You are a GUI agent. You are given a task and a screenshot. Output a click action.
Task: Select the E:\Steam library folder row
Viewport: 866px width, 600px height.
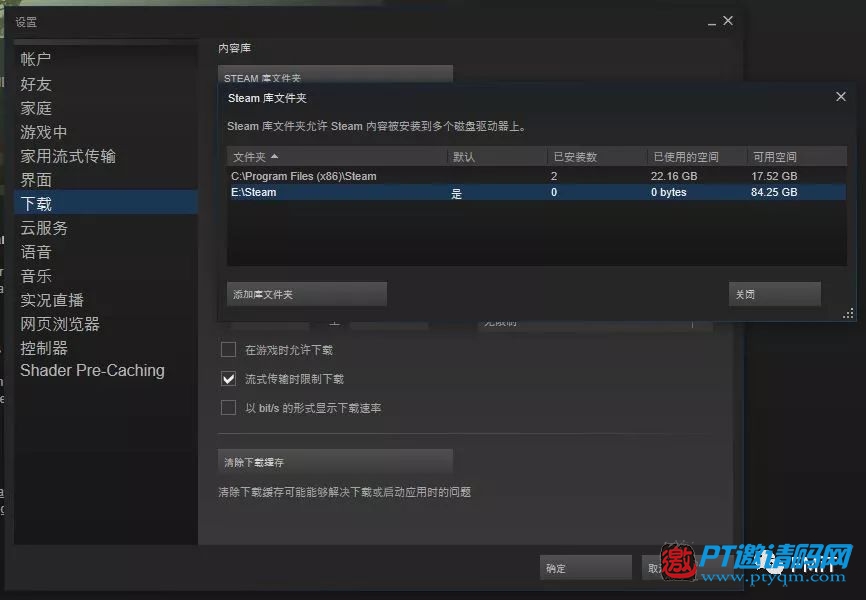click(536, 192)
